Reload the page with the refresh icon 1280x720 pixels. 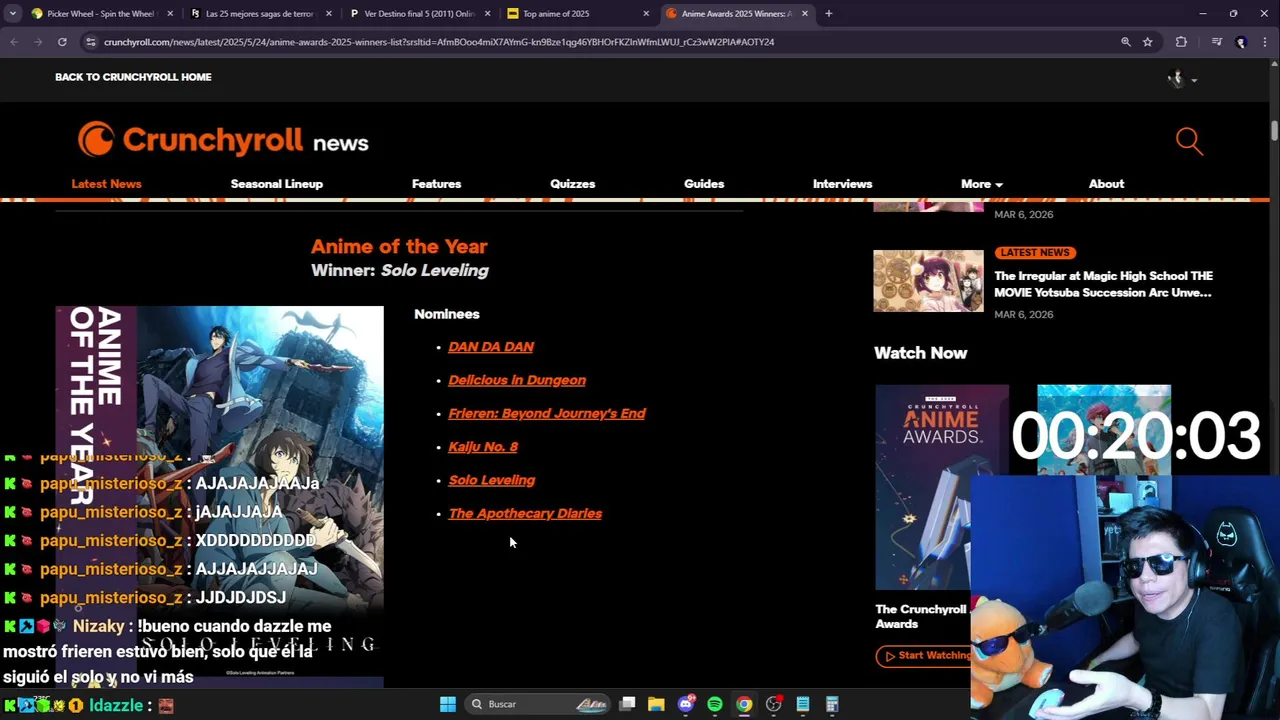coord(62,42)
